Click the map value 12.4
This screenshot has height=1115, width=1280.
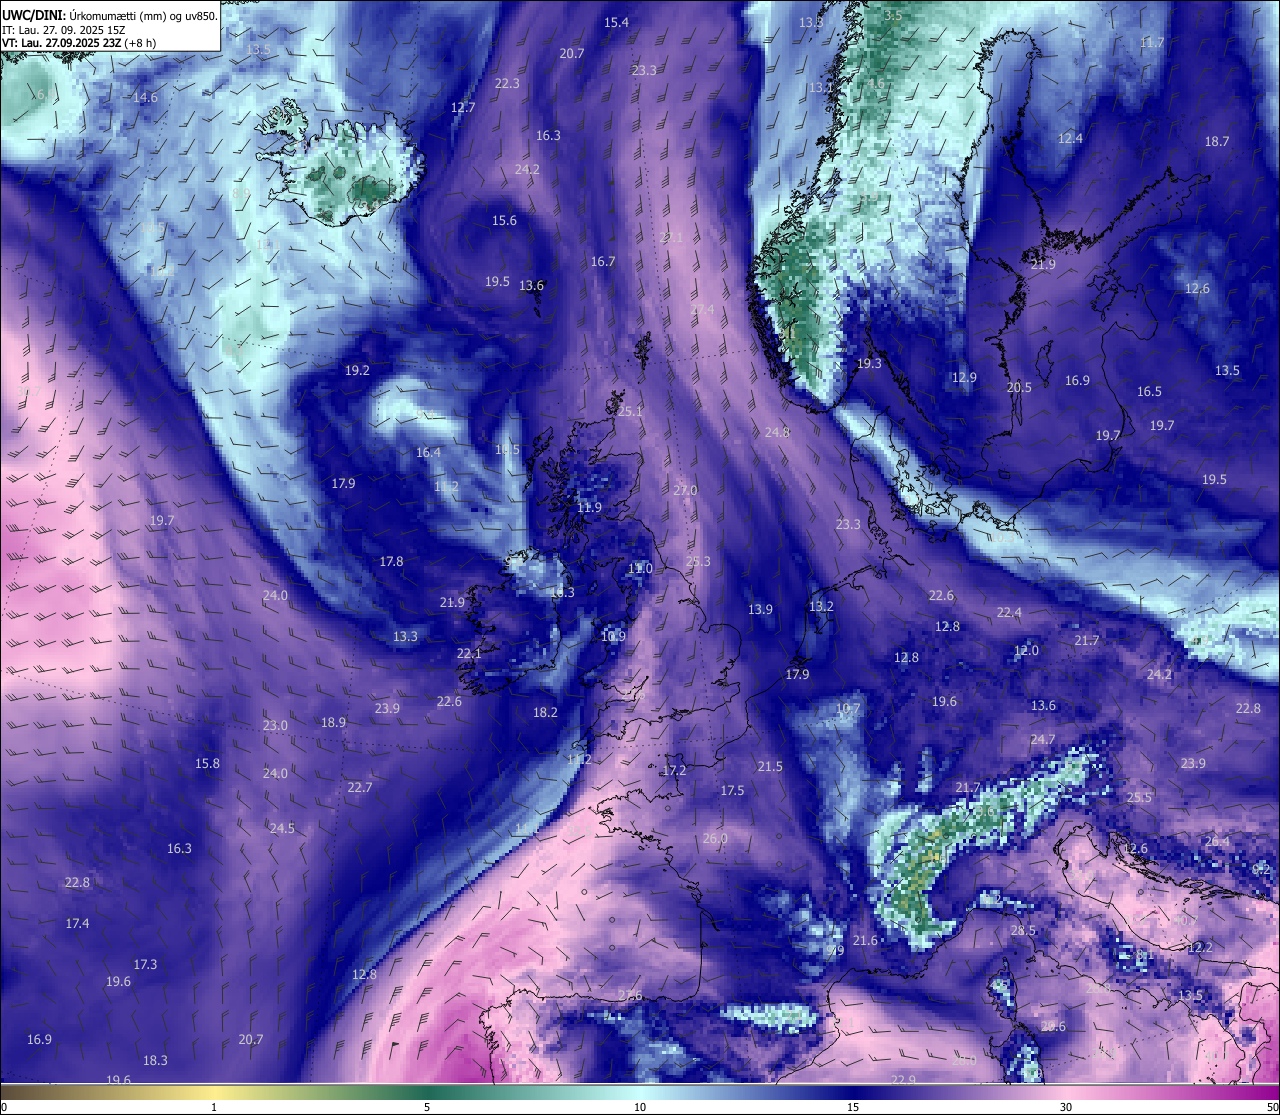click(x=1071, y=138)
